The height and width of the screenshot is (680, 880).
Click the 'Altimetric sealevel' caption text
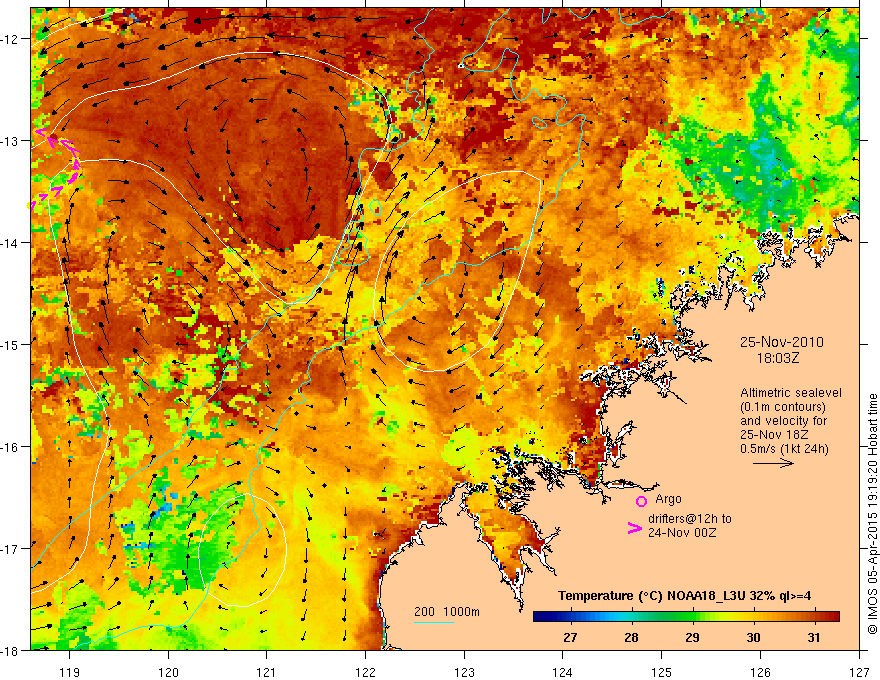click(x=791, y=393)
